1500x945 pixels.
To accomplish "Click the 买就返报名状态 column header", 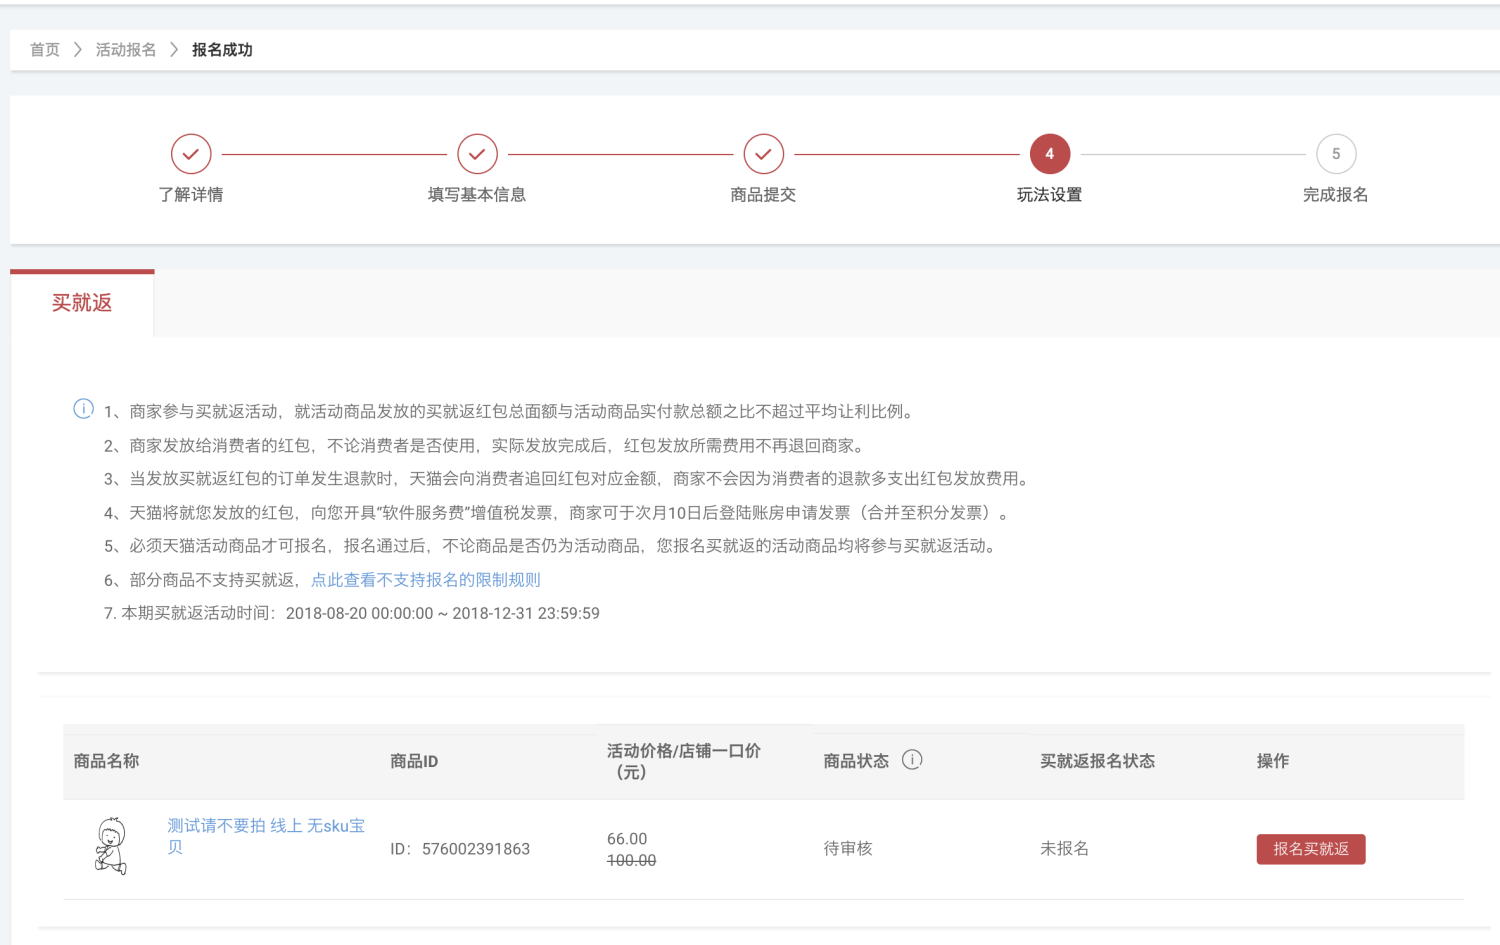I will coord(1097,762).
